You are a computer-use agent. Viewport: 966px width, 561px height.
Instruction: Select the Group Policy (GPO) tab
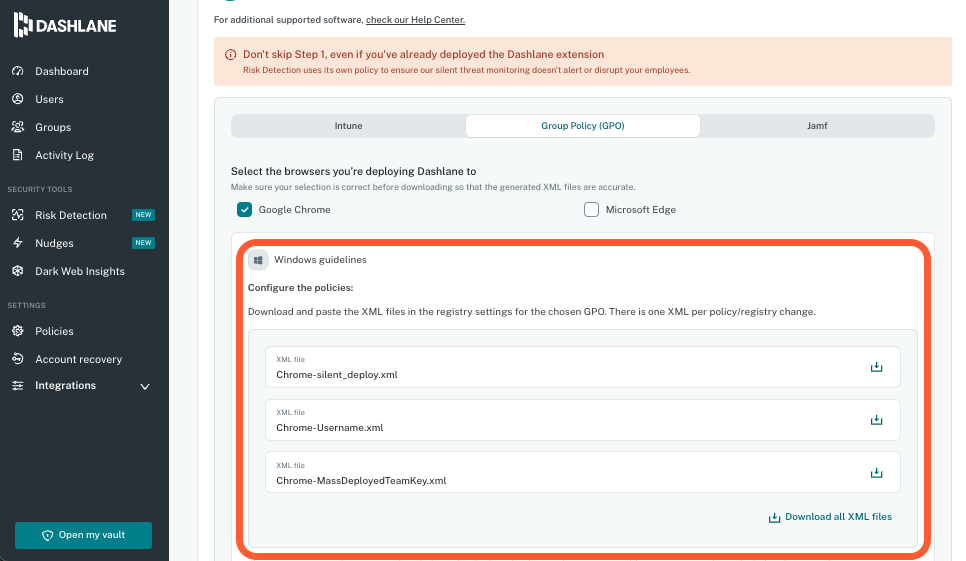pyautogui.click(x=582, y=126)
